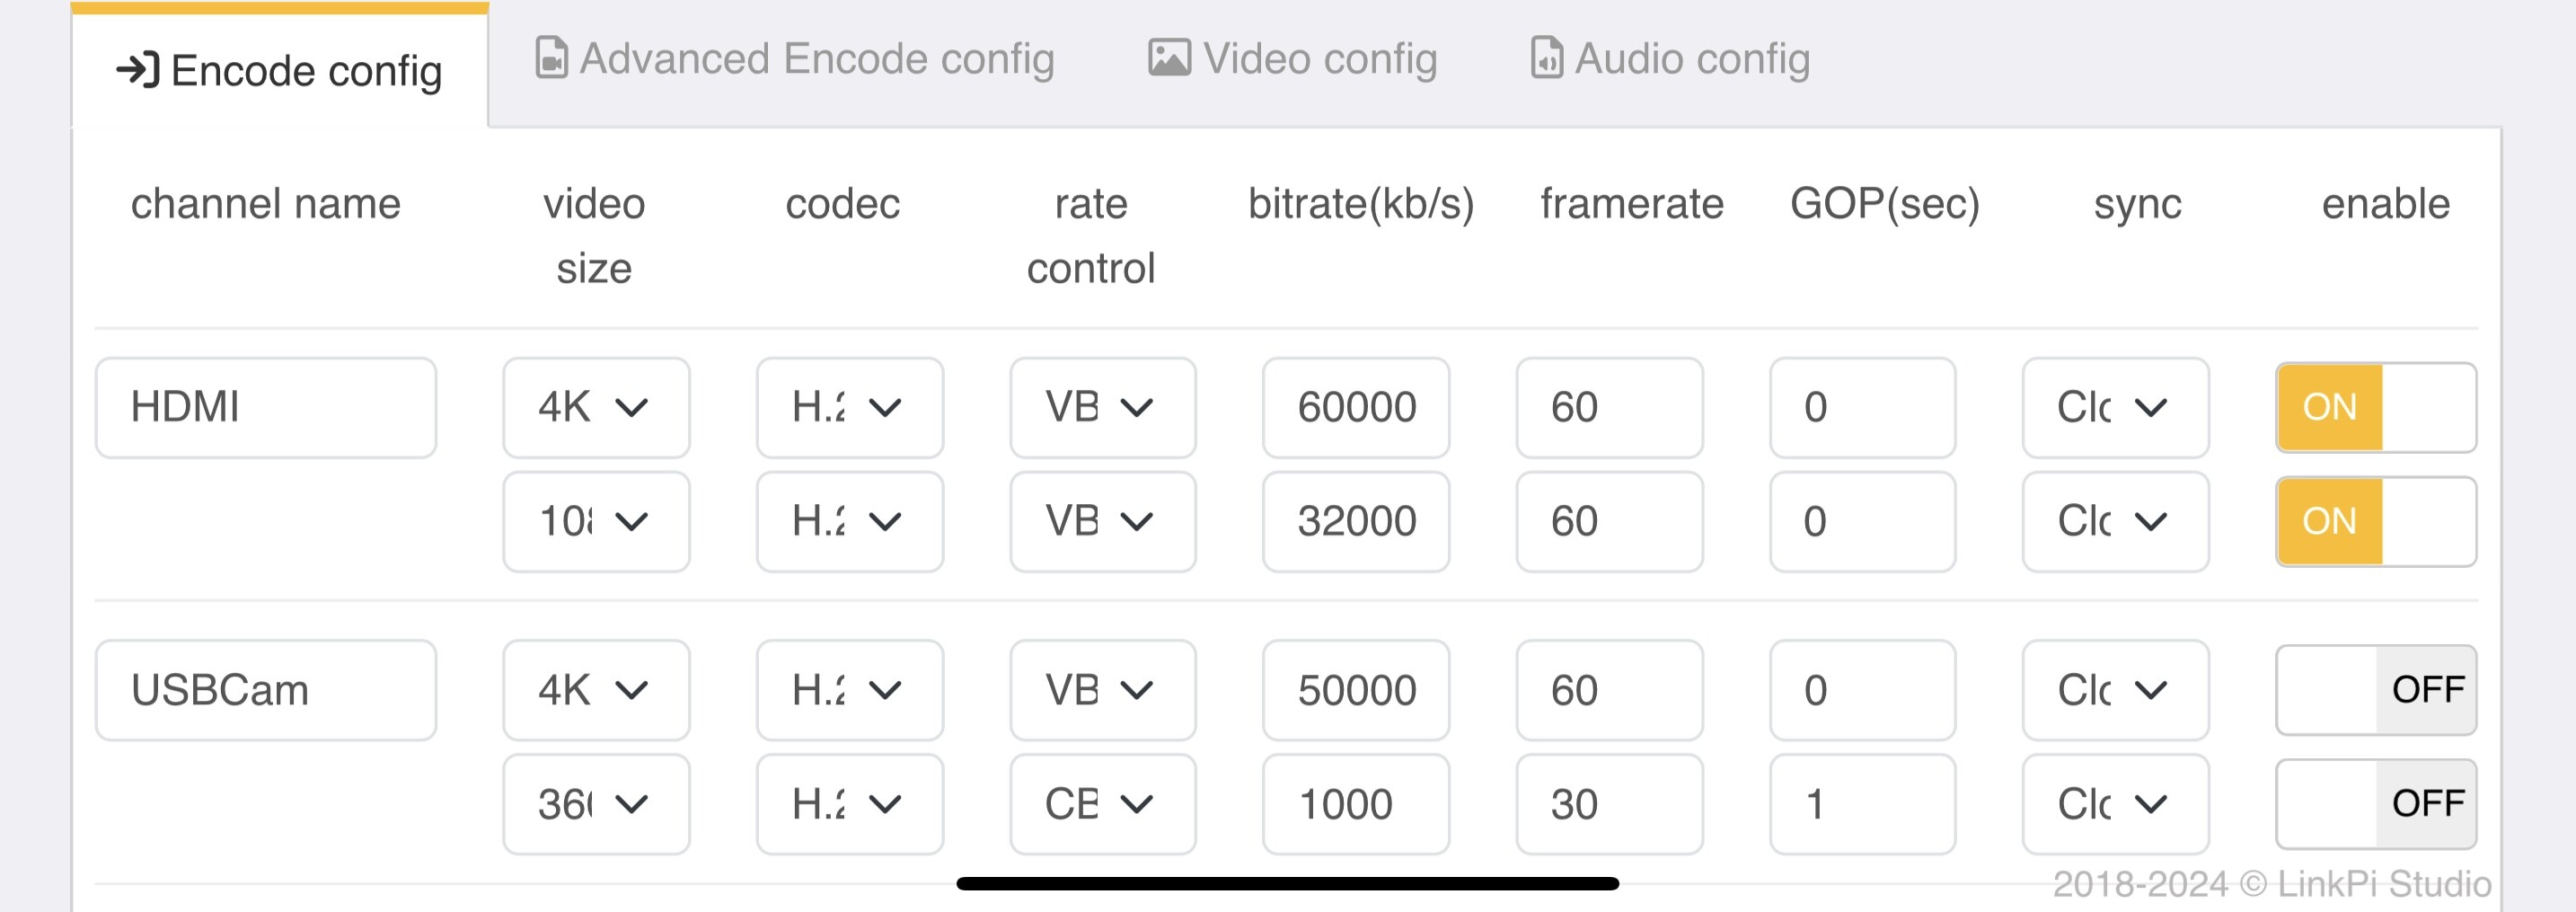This screenshot has height=912, width=2576.
Task: Enable USBCam main stream toggle
Action: tap(2376, 690)
